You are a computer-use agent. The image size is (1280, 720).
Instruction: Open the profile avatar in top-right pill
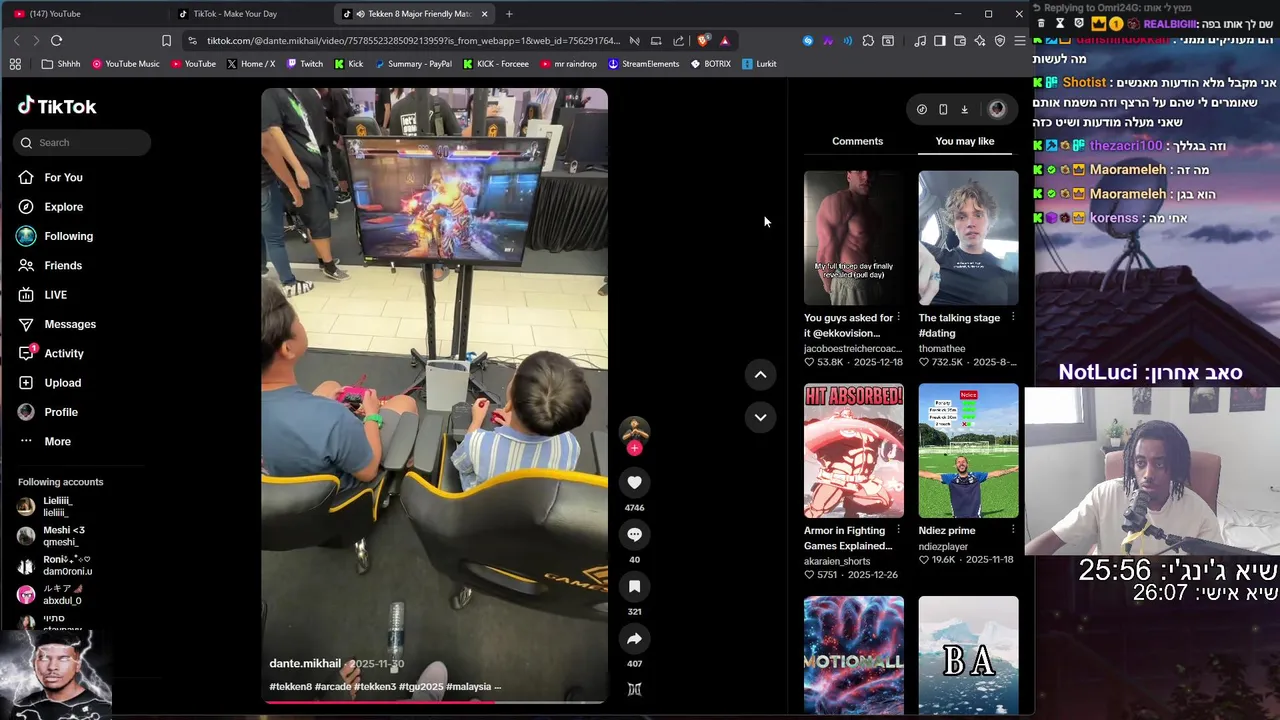click(x=997, y=109)
